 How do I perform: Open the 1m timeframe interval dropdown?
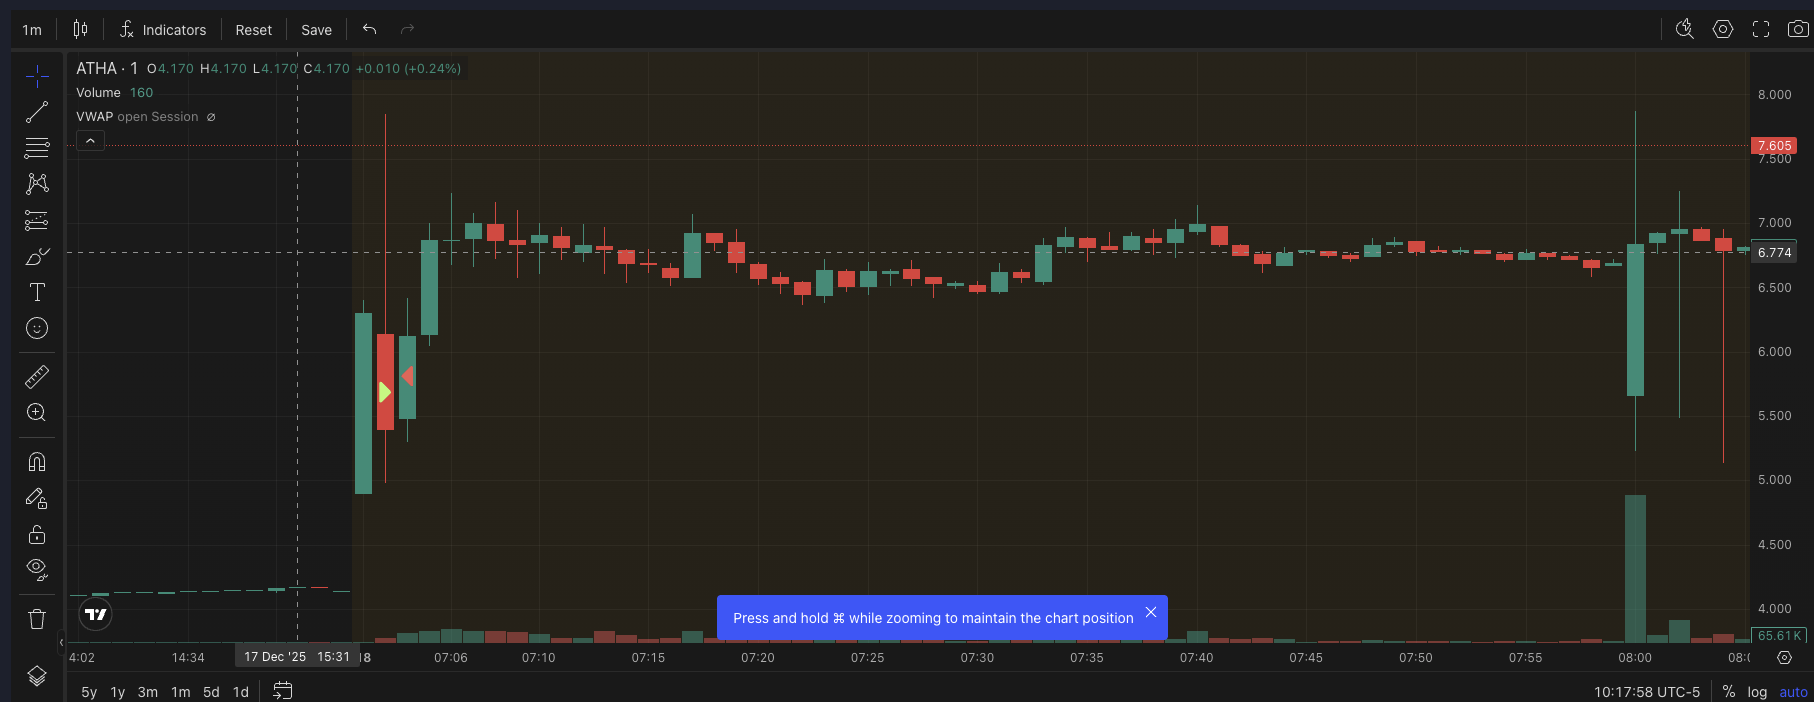pos(32,30)
